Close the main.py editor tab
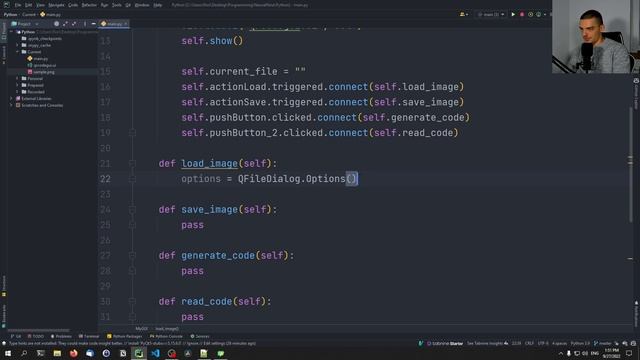This screenshot has width=640, height=360. (x=126, y=24)
